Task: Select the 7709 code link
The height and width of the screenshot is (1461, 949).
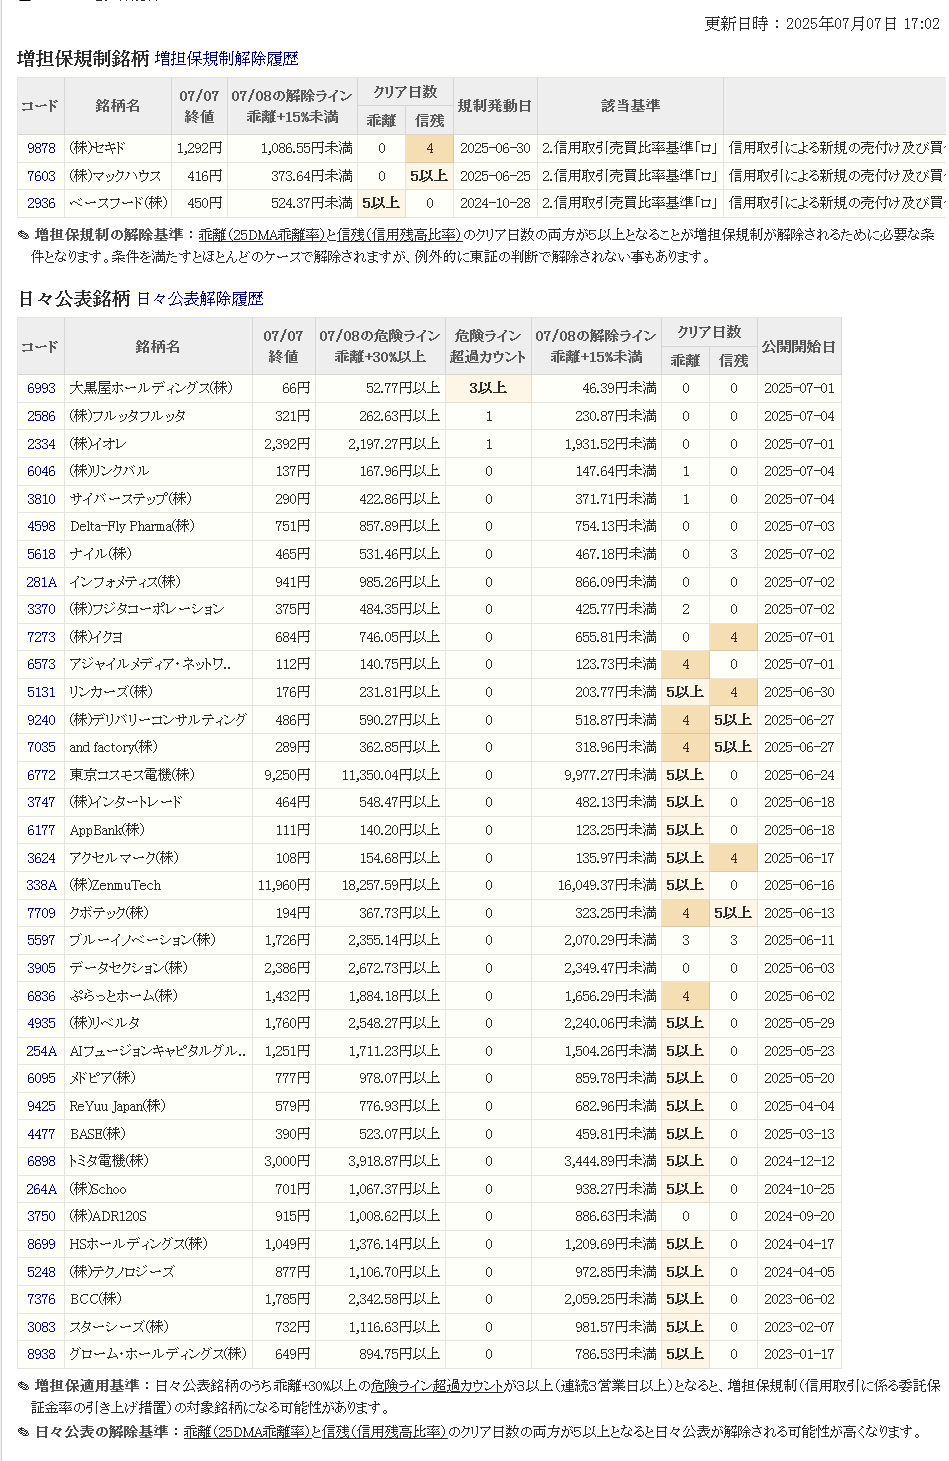Action: pos(41,913)
